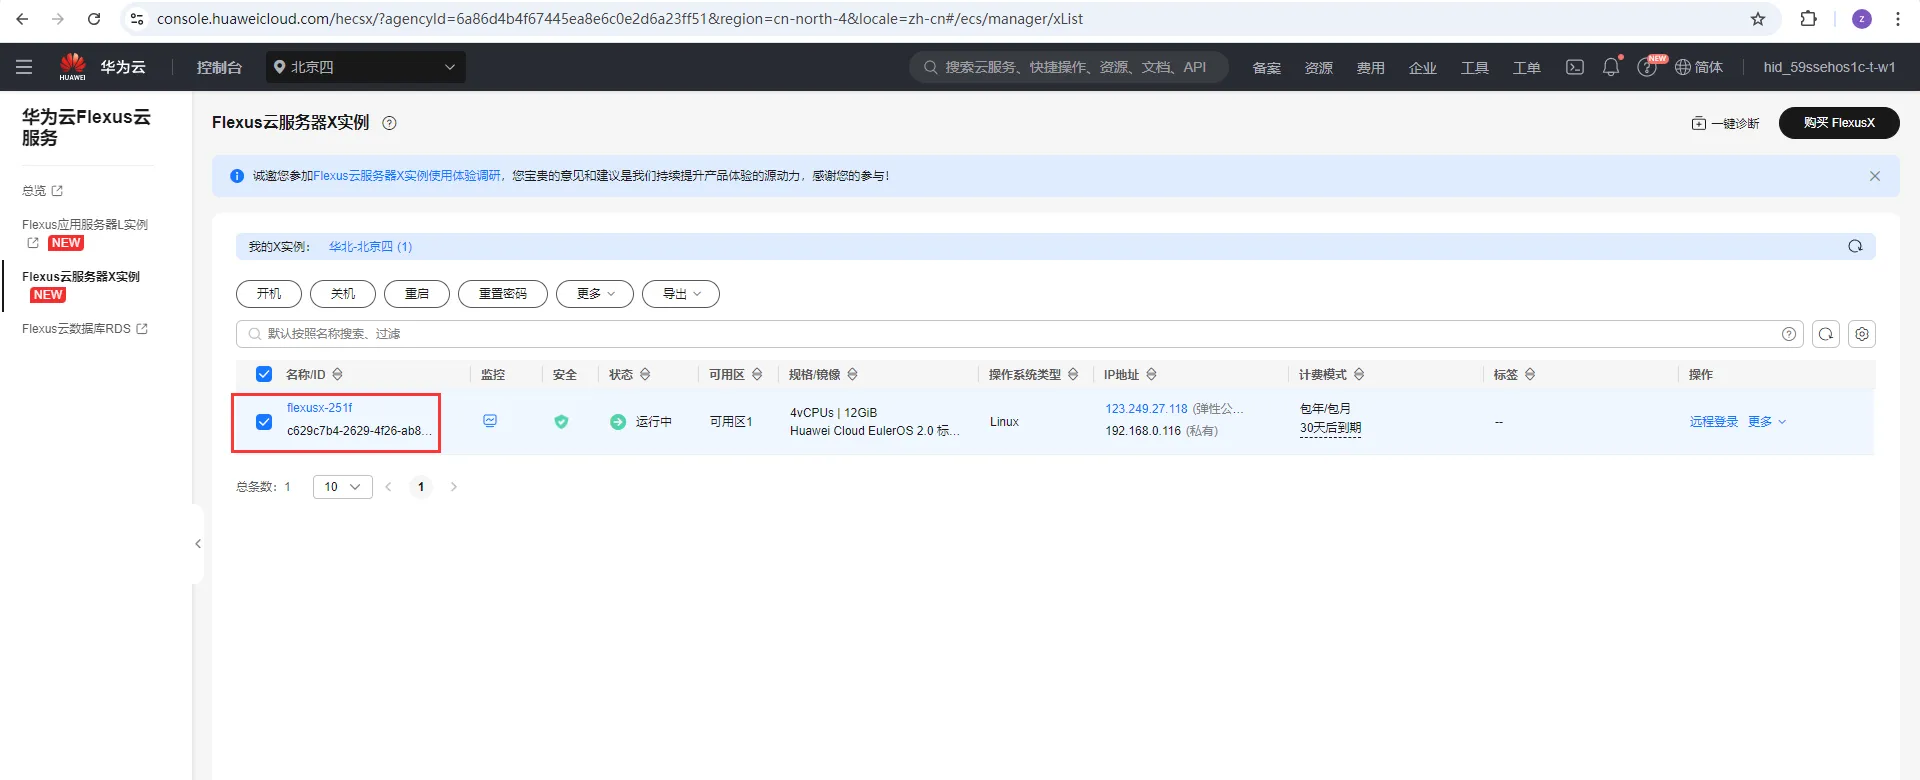1920x780 pixels.
Task: Uncheck the flexusx-251f row checkbox
Action: click(264, 422)
